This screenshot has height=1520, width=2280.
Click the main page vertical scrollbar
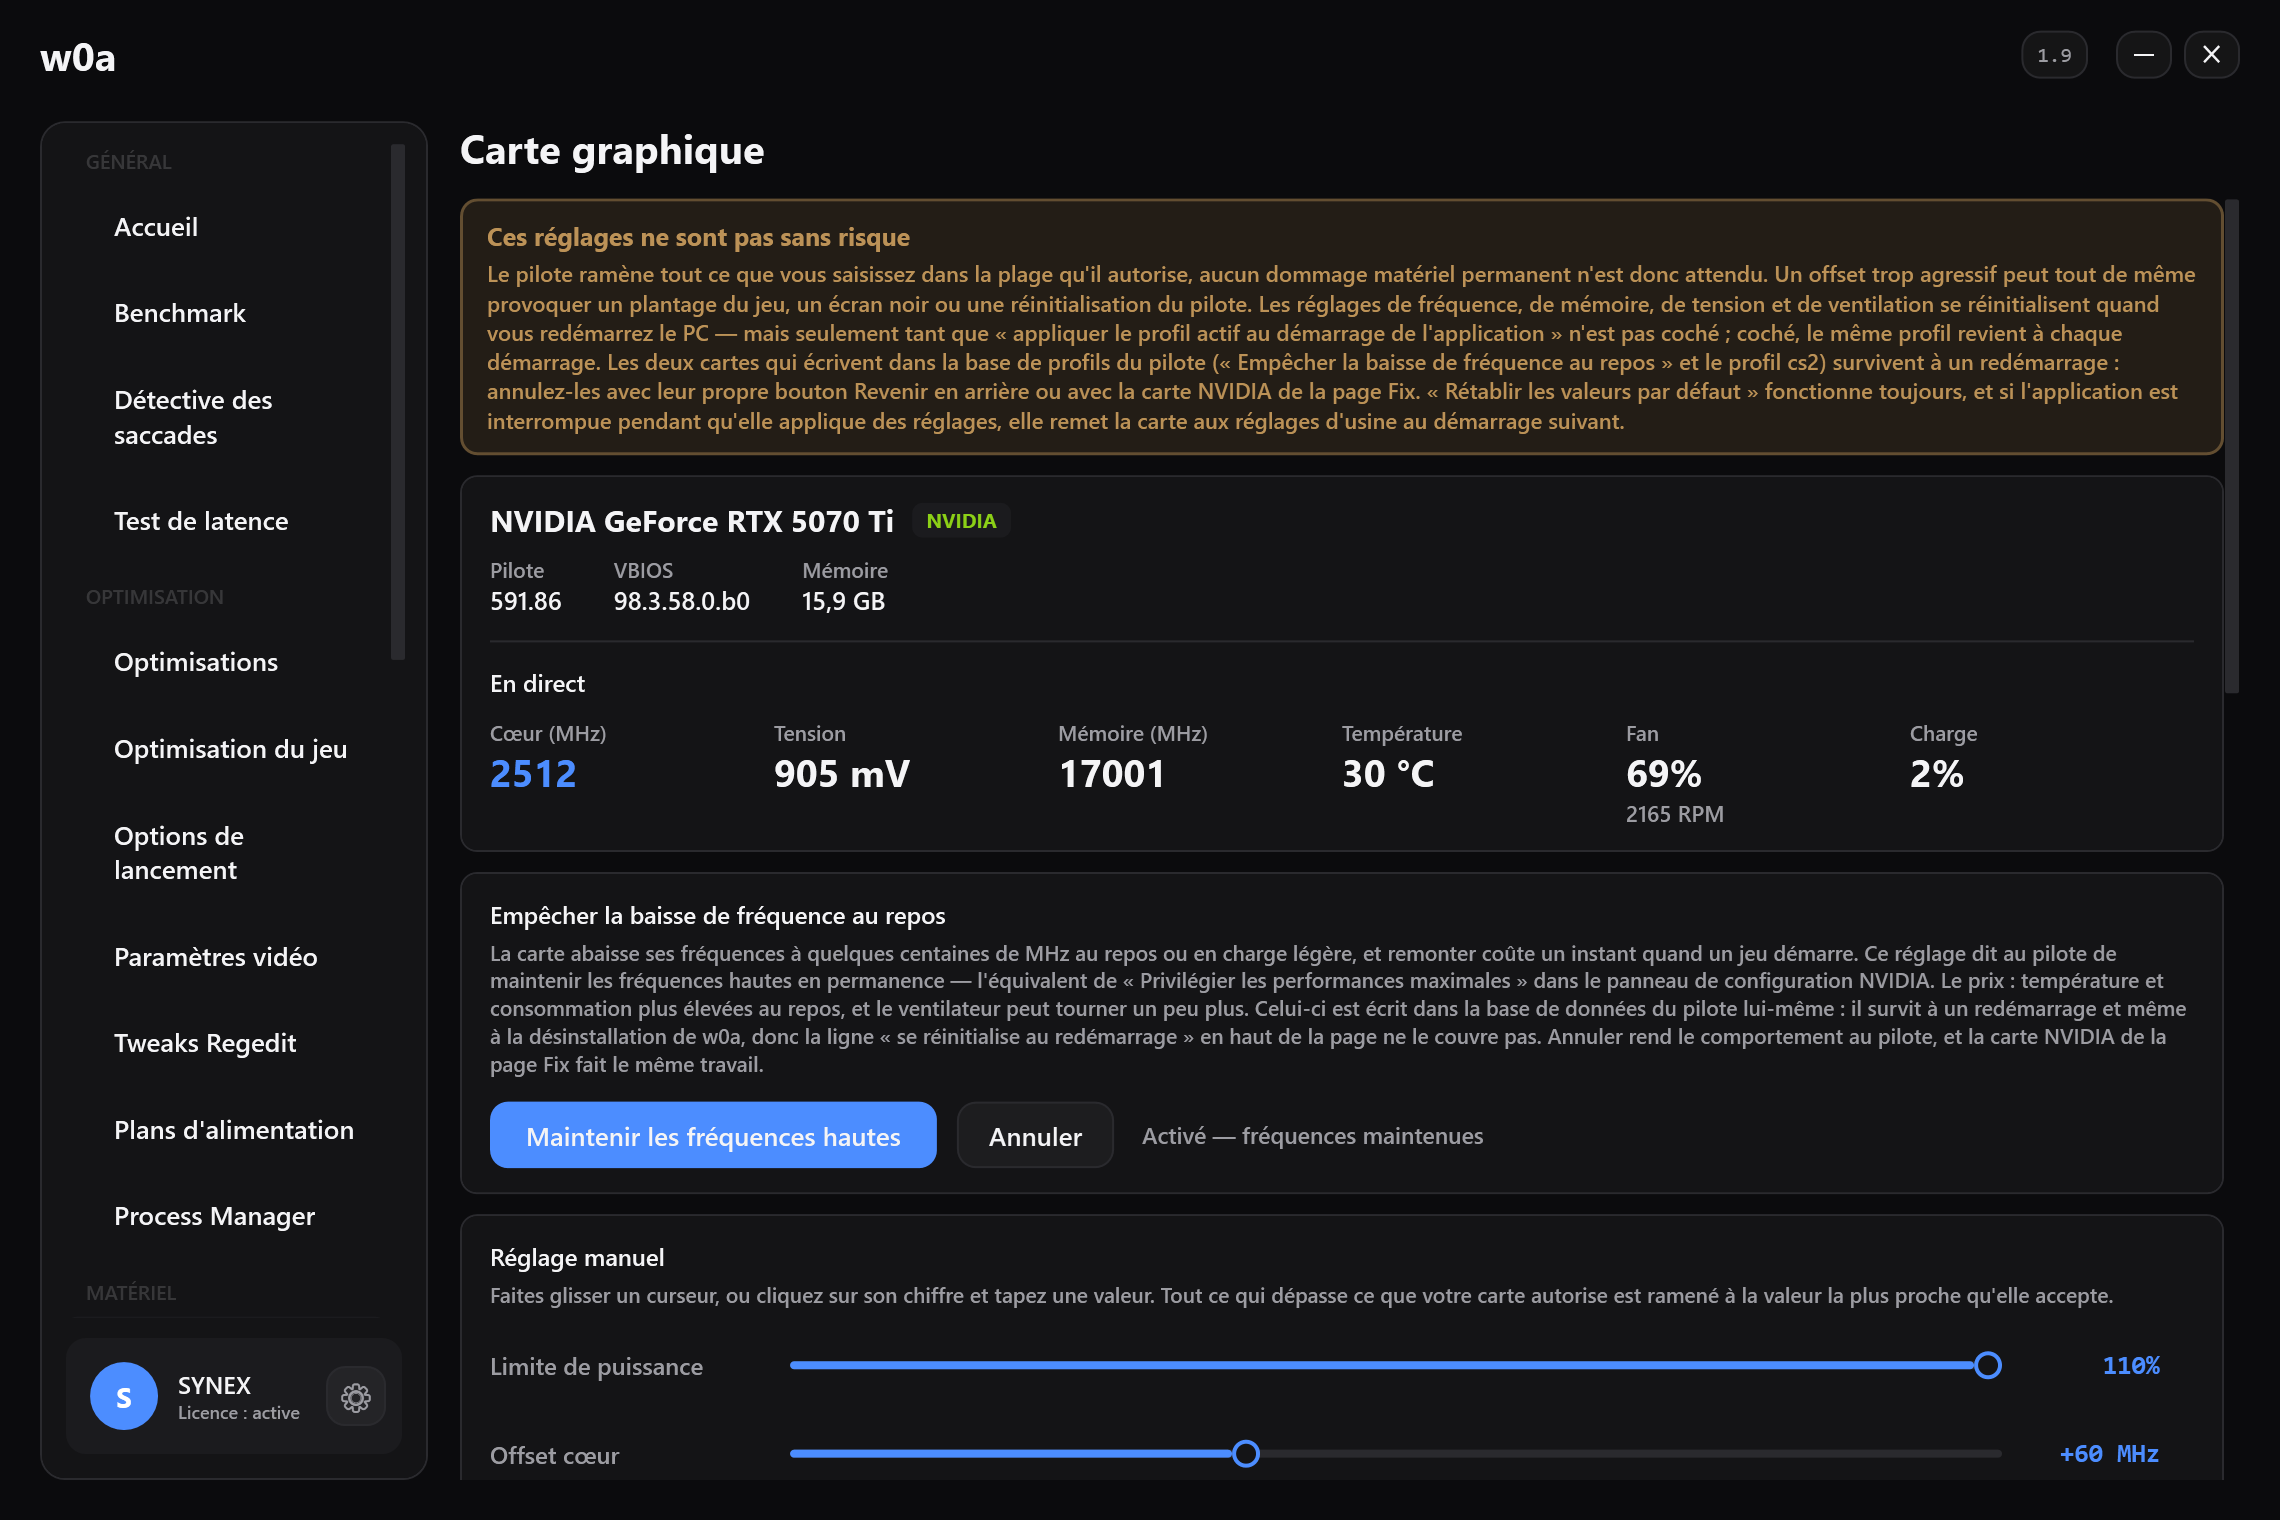tap(2231, 446)
